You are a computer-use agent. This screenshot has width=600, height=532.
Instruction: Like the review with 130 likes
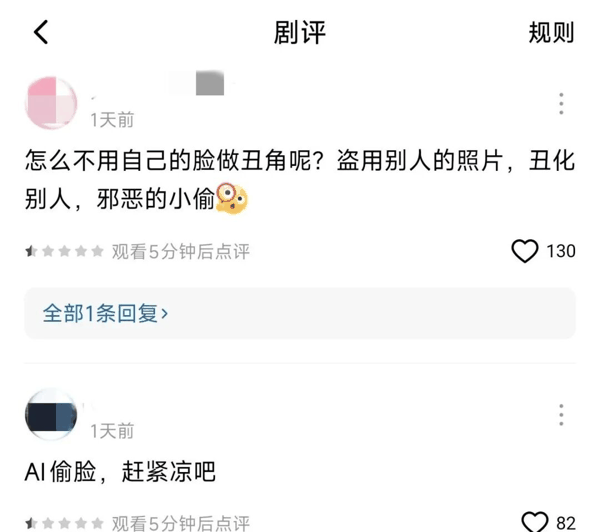(x=525, y=251)
